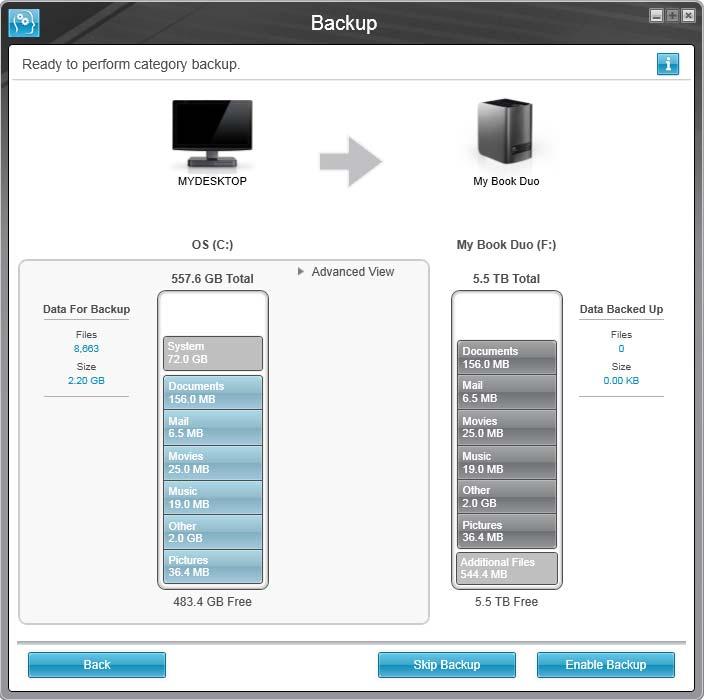Maximize the Backup window
704x700 pixels.
coord(672,16)
